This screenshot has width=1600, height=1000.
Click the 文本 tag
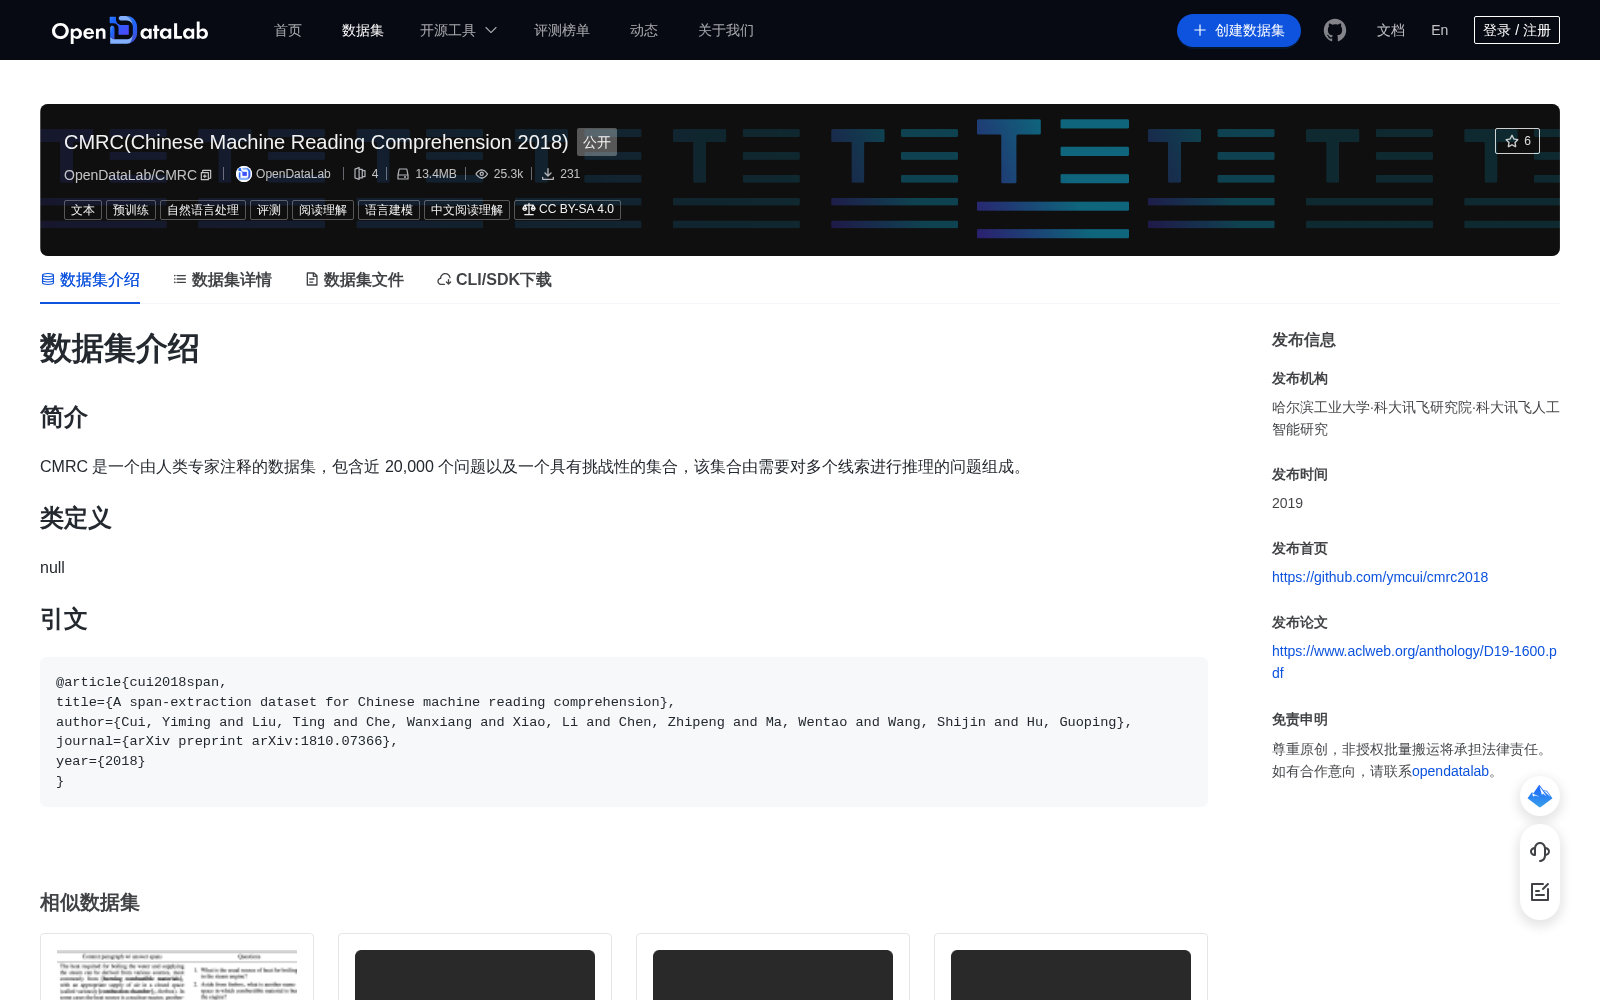coord(83,210)
